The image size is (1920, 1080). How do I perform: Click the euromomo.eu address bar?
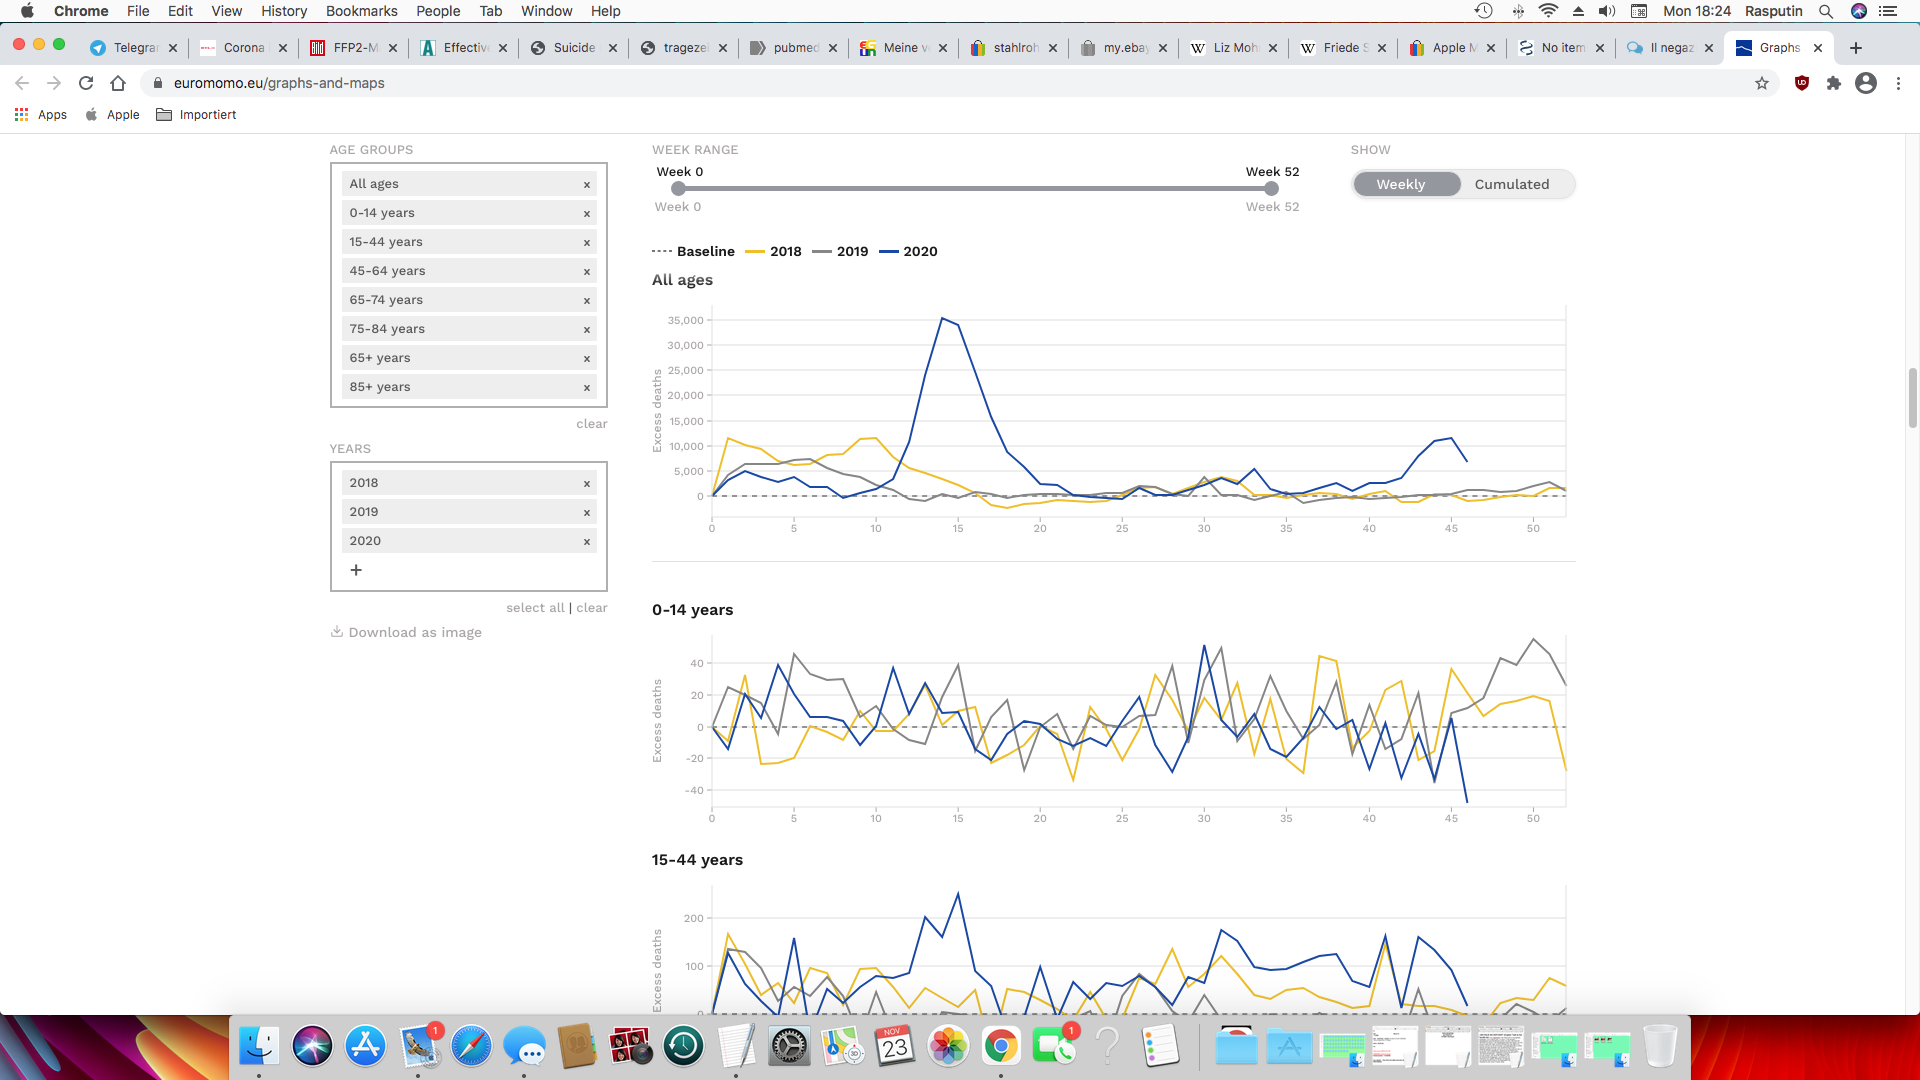(277, 82)
